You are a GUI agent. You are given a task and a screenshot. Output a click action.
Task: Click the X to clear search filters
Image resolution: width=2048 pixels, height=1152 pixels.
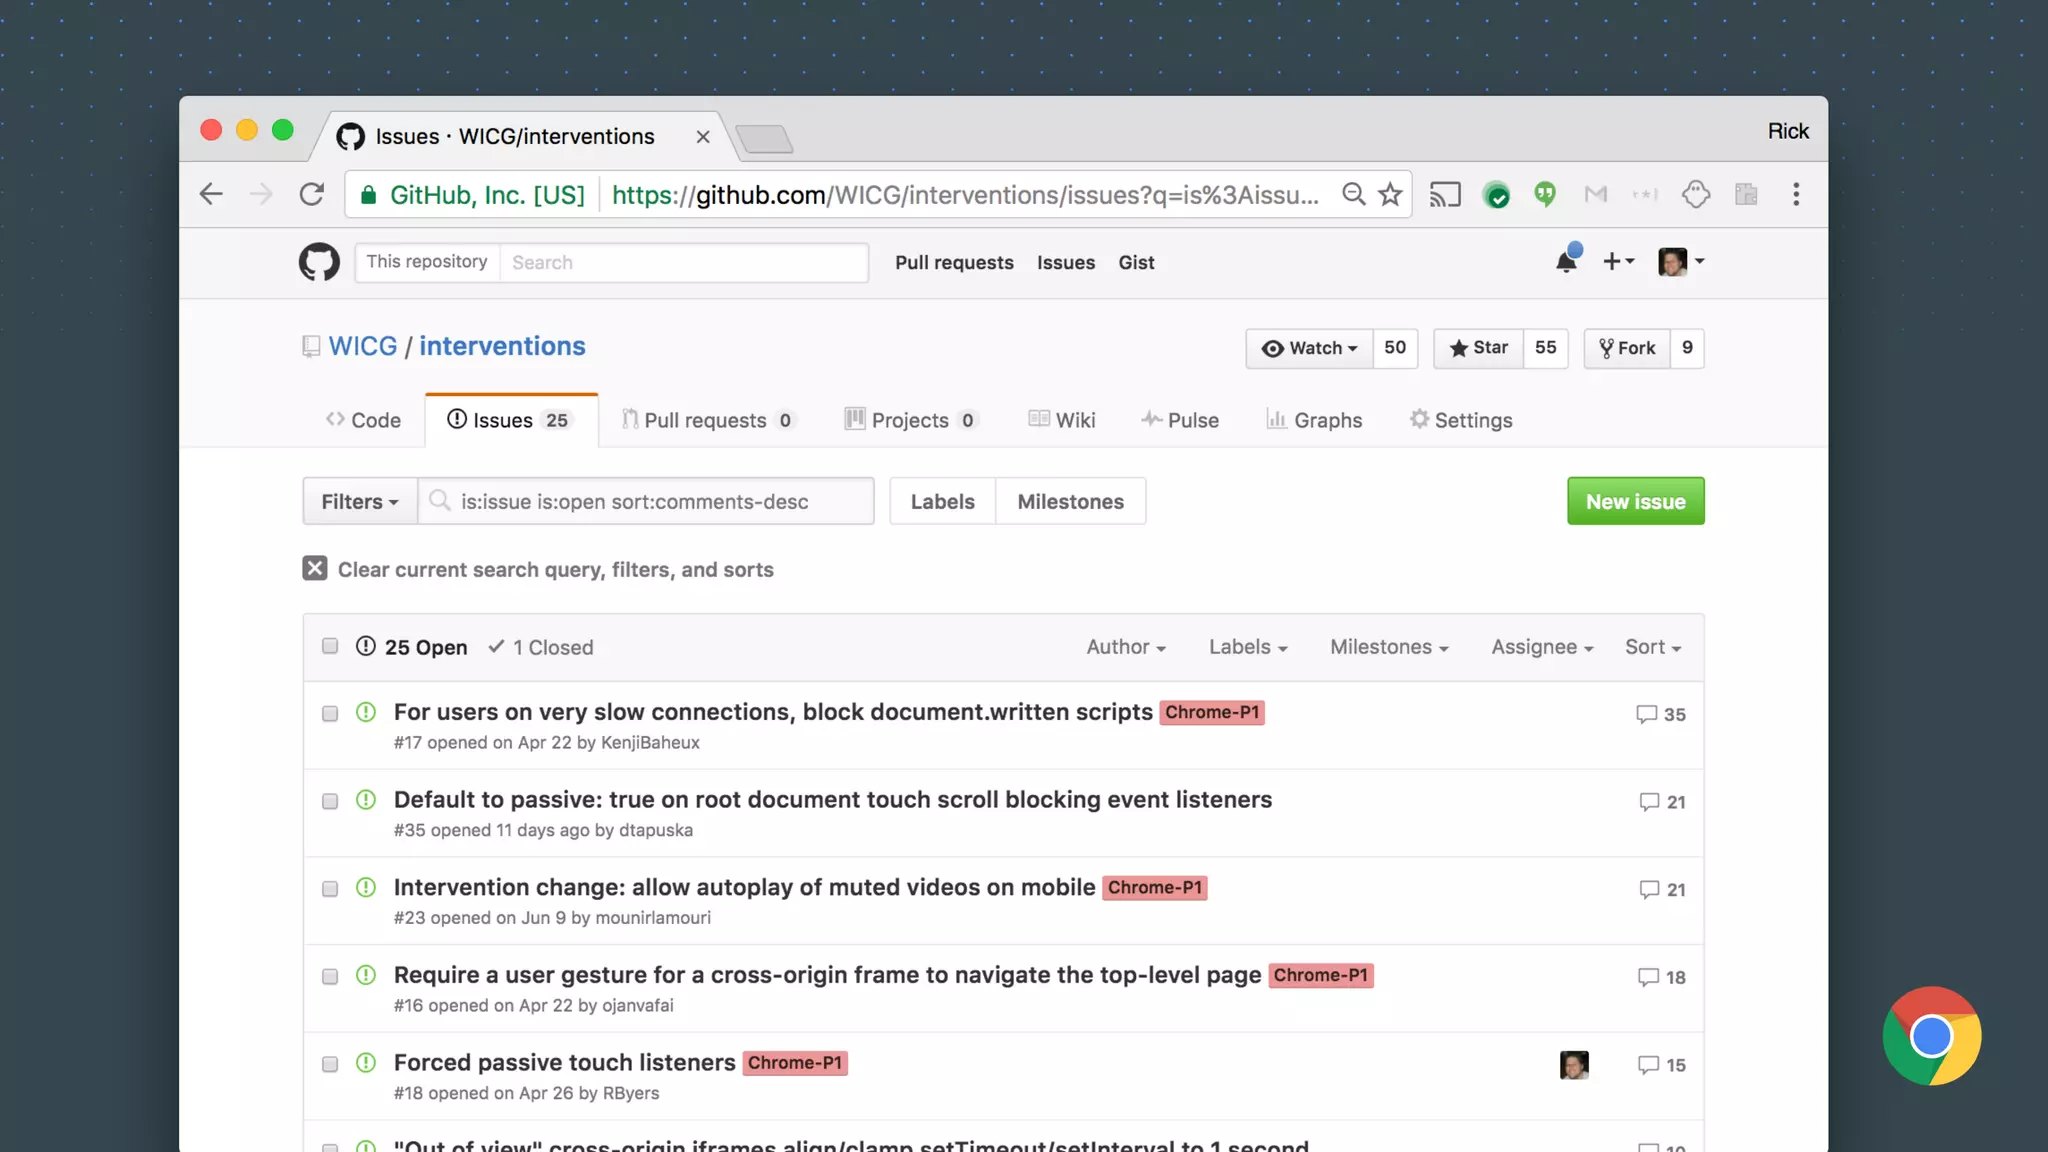pos(315,569)
